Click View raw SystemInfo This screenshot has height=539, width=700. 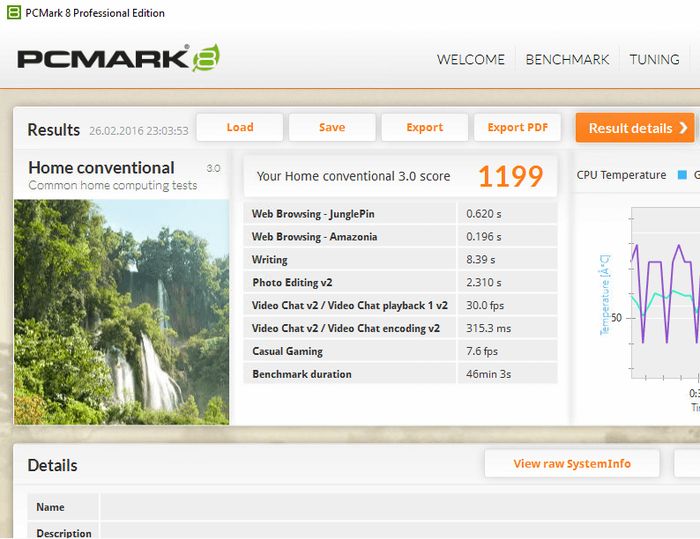click(572, 464)
